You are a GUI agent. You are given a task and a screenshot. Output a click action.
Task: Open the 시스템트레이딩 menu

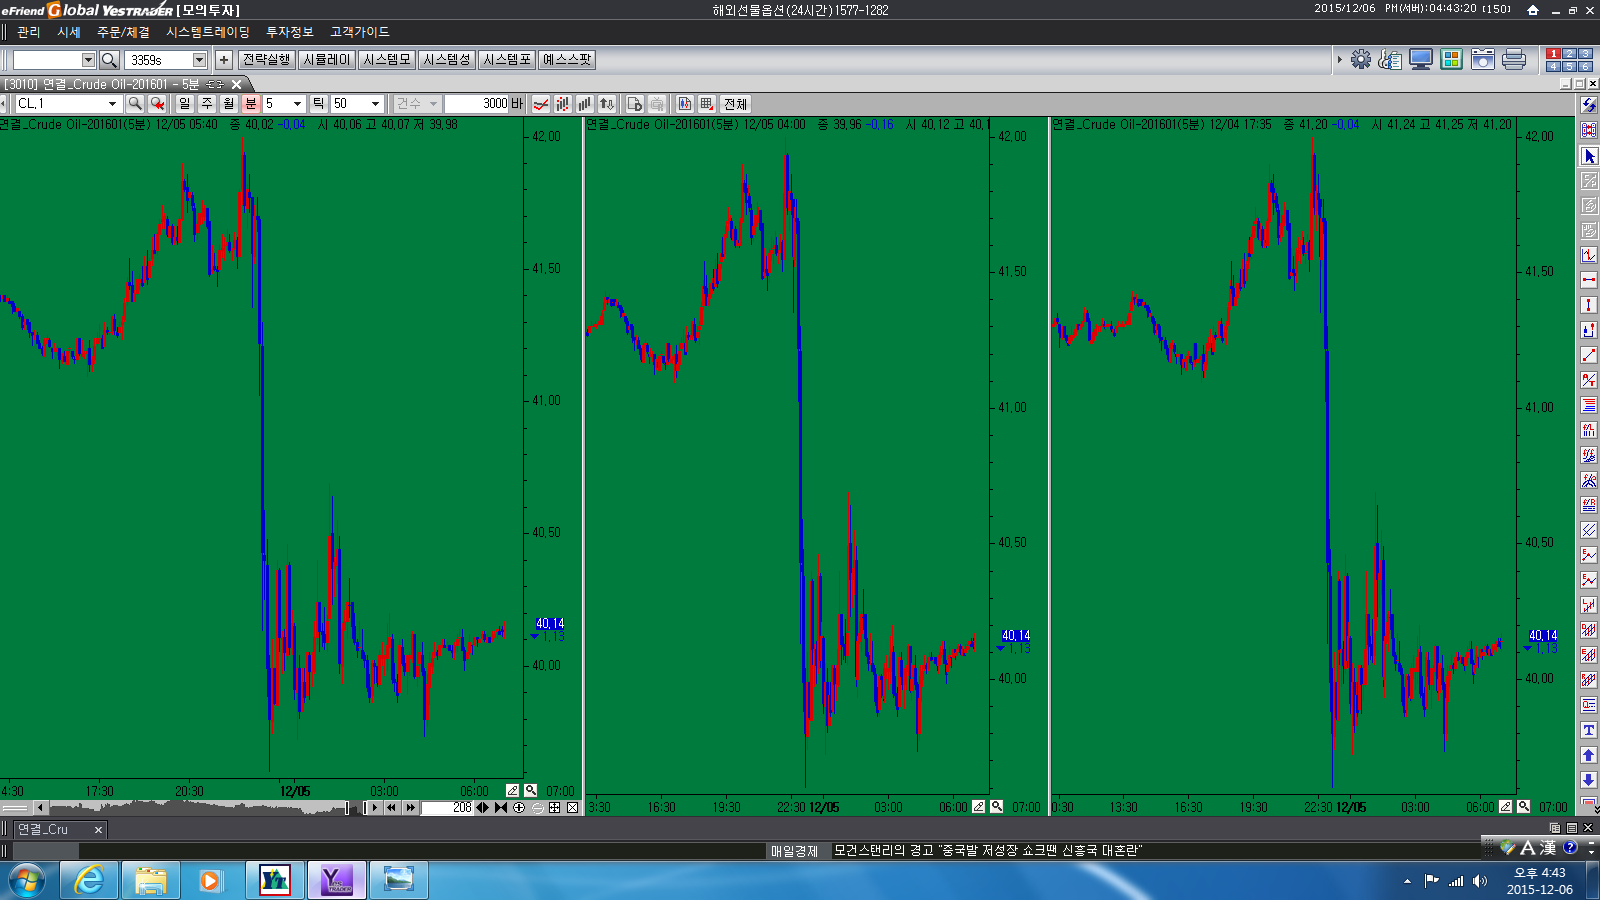(x=208, y=32)
